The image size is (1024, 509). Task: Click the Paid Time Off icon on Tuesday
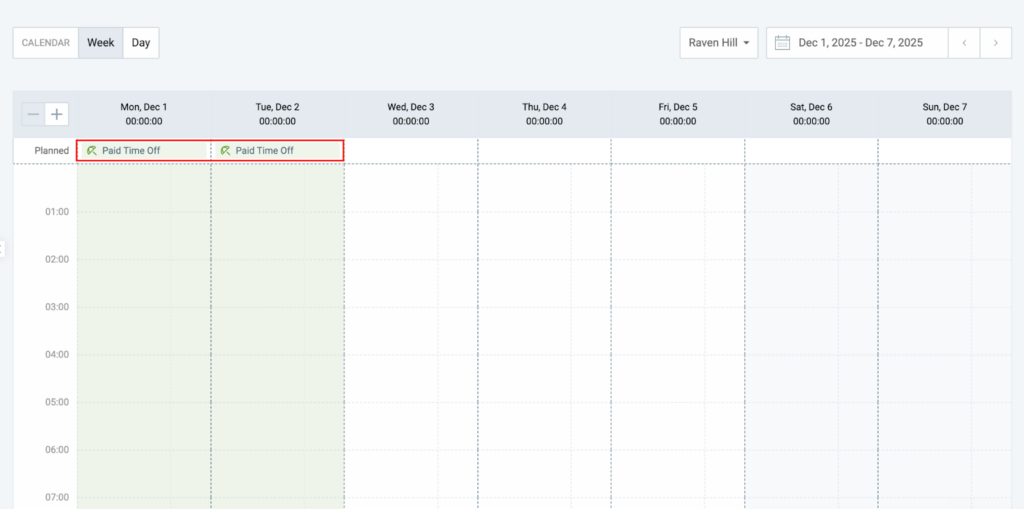point(225,151)
